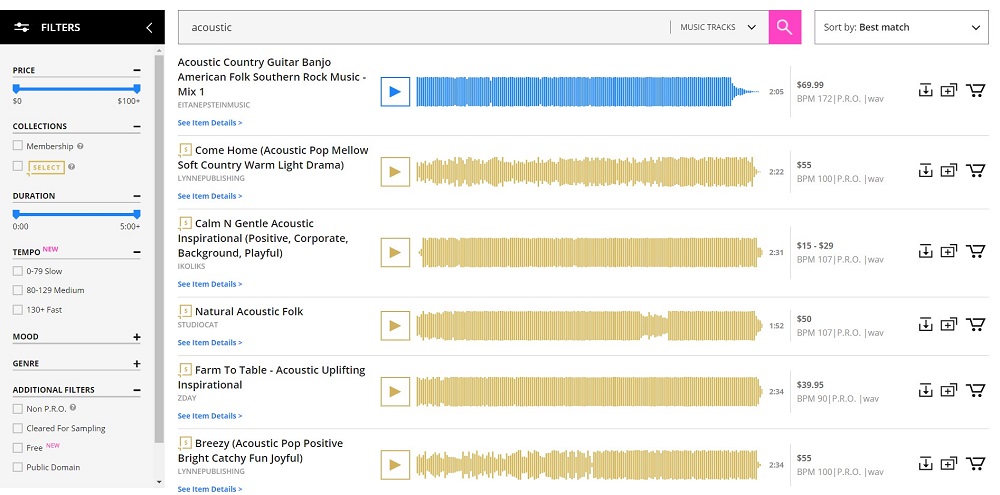Click the search field containing acoustic
This screenshot has width=1000, height=495.
pos(420,28)
